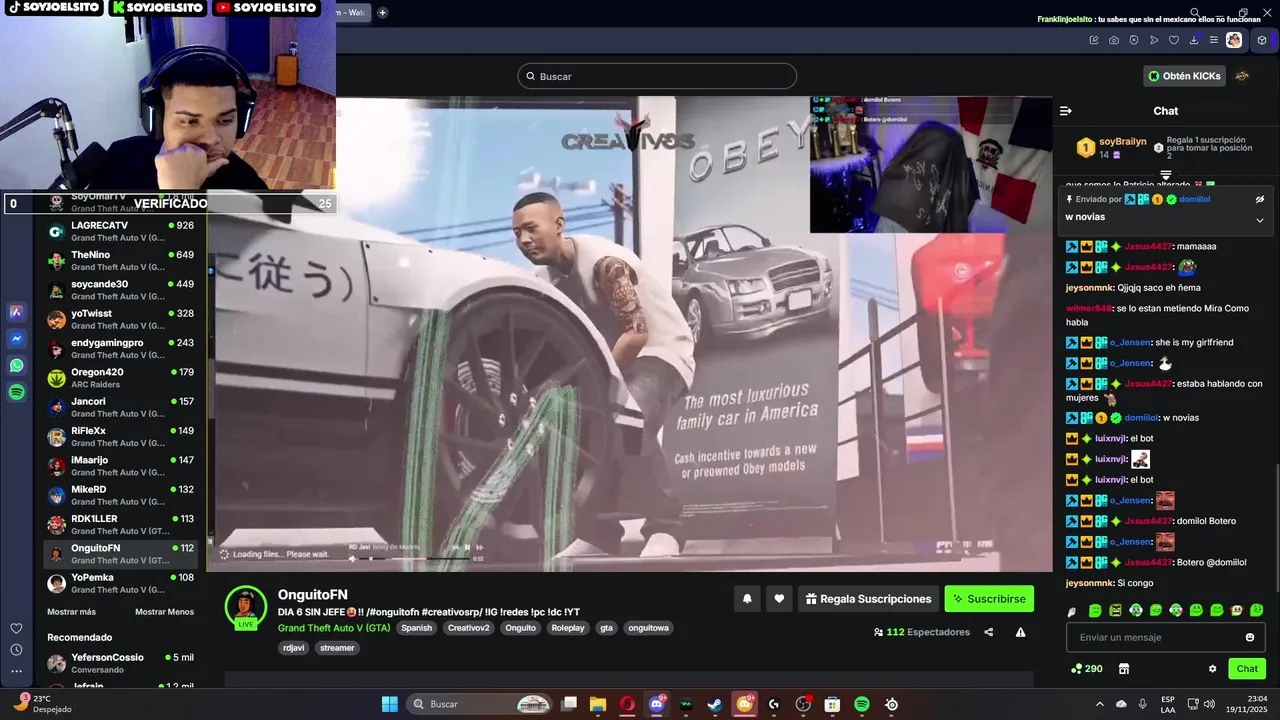This screenshot has width=1280, height=720.
Task: Click the snapshot camera icon in the browser toolbar
Action: pos(1114,40)
